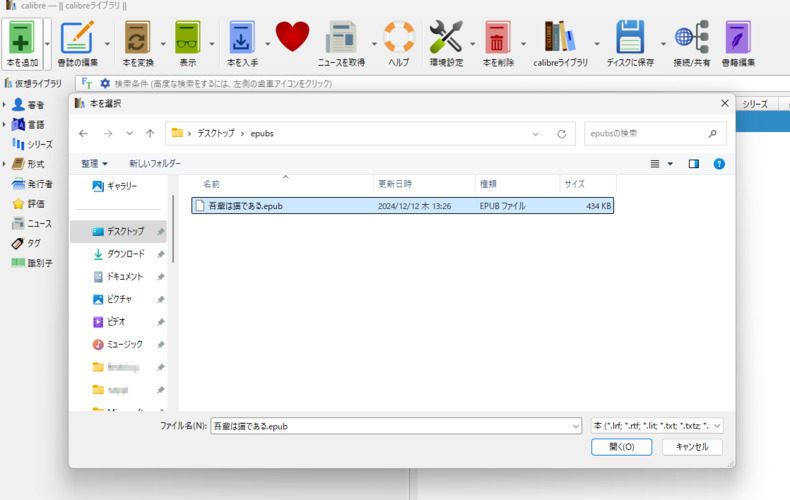
Task: Open the 書誌の編集 metadata edit icon
Action: click(77, 37)
